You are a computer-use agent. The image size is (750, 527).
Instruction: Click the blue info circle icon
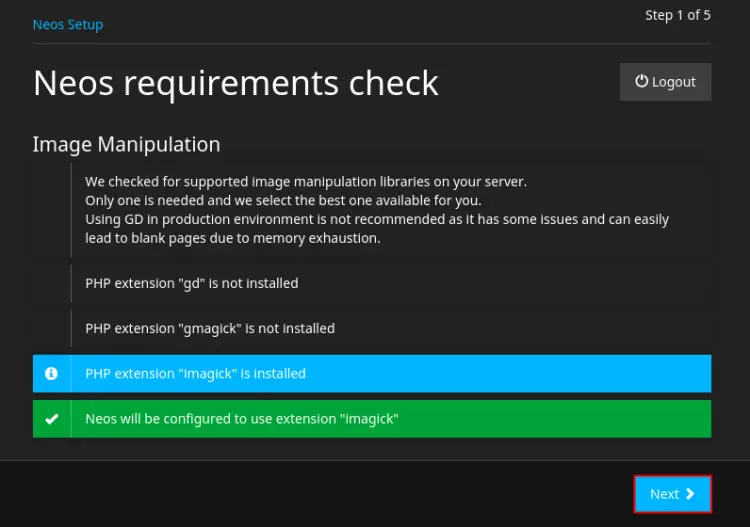tap(51, 373)
